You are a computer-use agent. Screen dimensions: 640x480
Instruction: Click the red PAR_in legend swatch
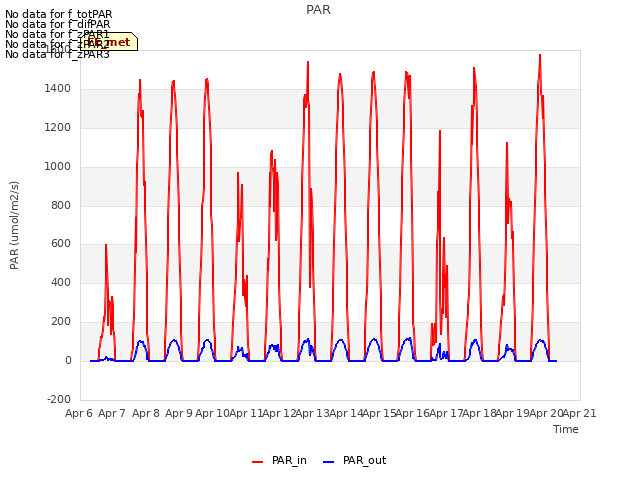tap(258, 462)
